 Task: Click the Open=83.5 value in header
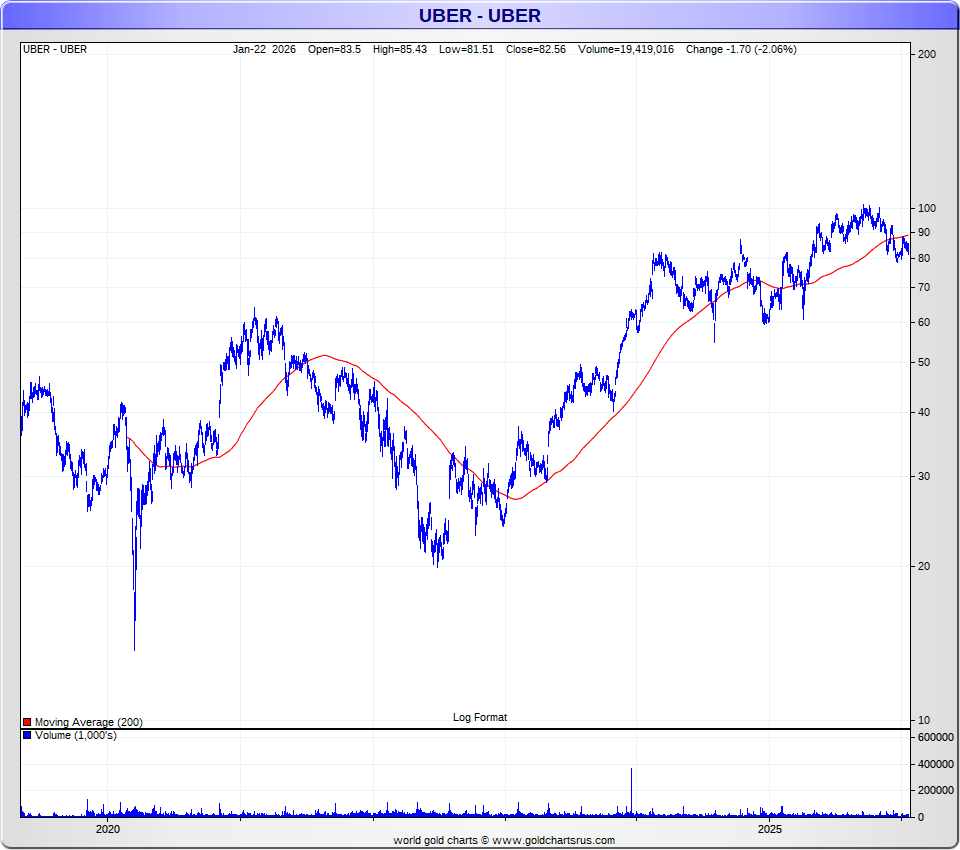point(334,50)
